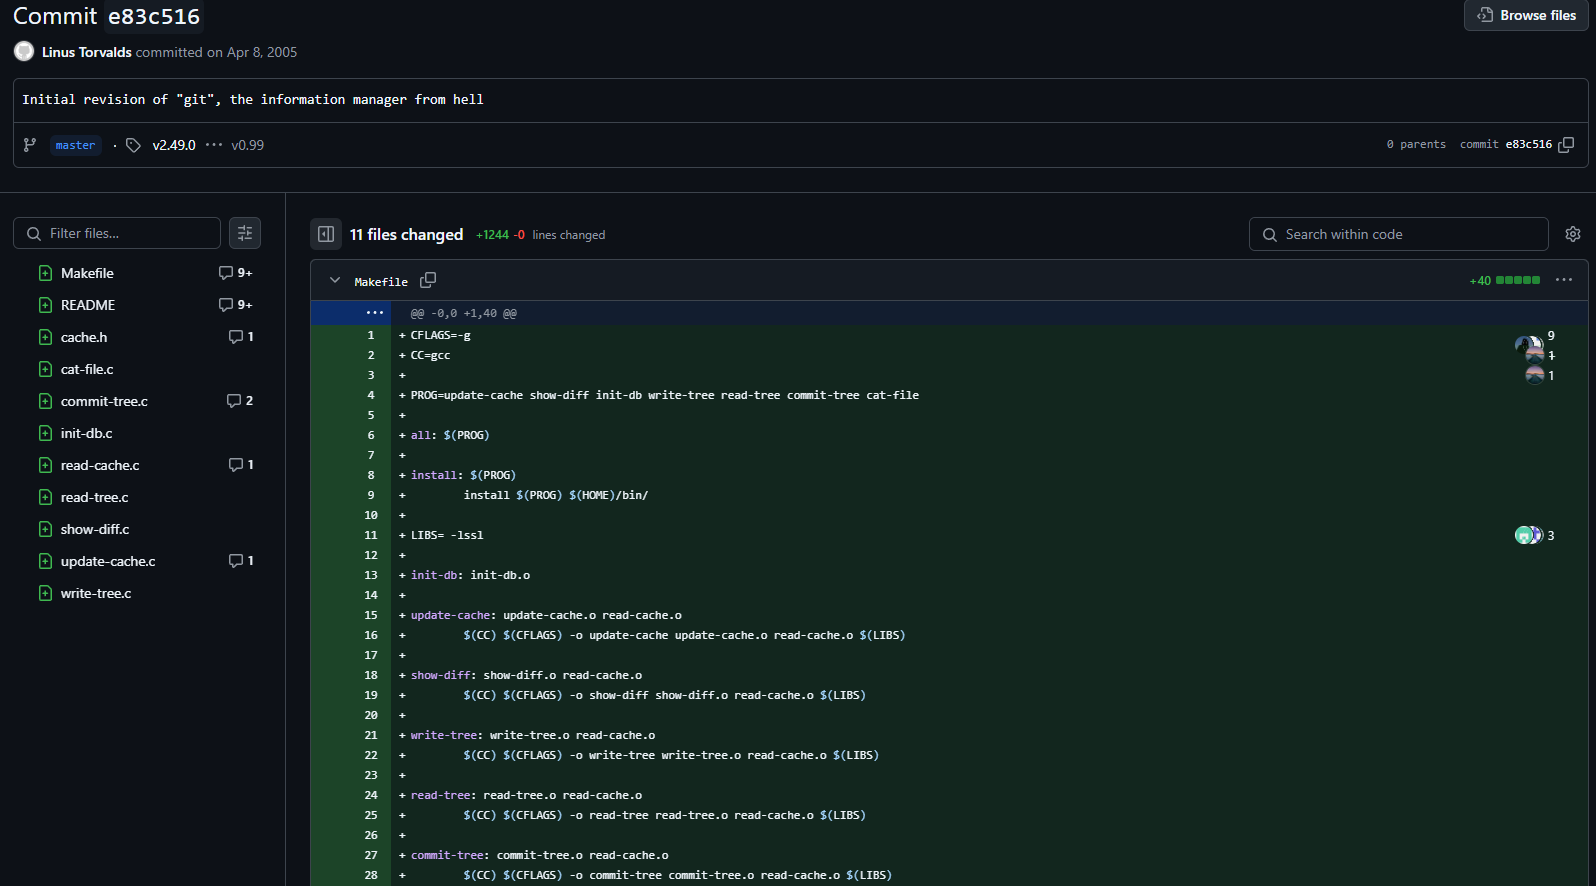
Task: Copy full commit SHA e83c516
Action: tap(1566, 145)
